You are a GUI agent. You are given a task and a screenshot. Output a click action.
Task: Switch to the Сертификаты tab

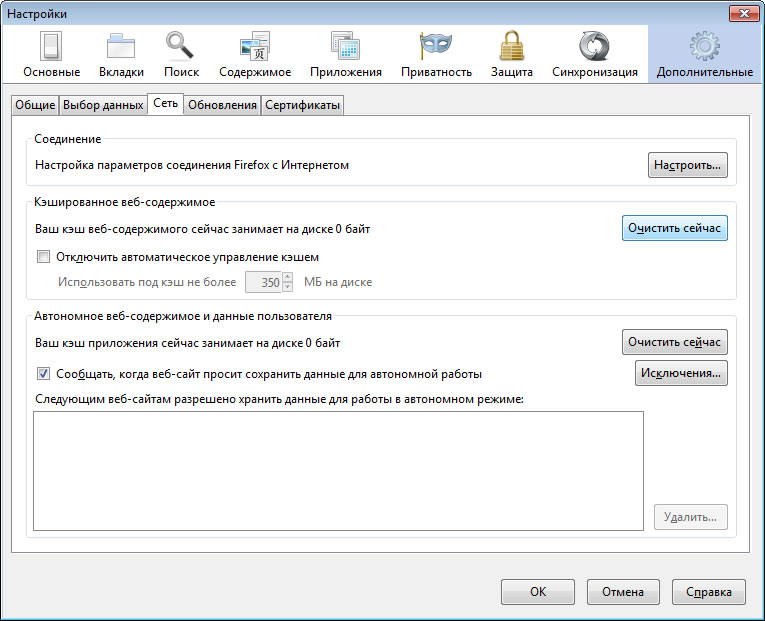[302, 105]
